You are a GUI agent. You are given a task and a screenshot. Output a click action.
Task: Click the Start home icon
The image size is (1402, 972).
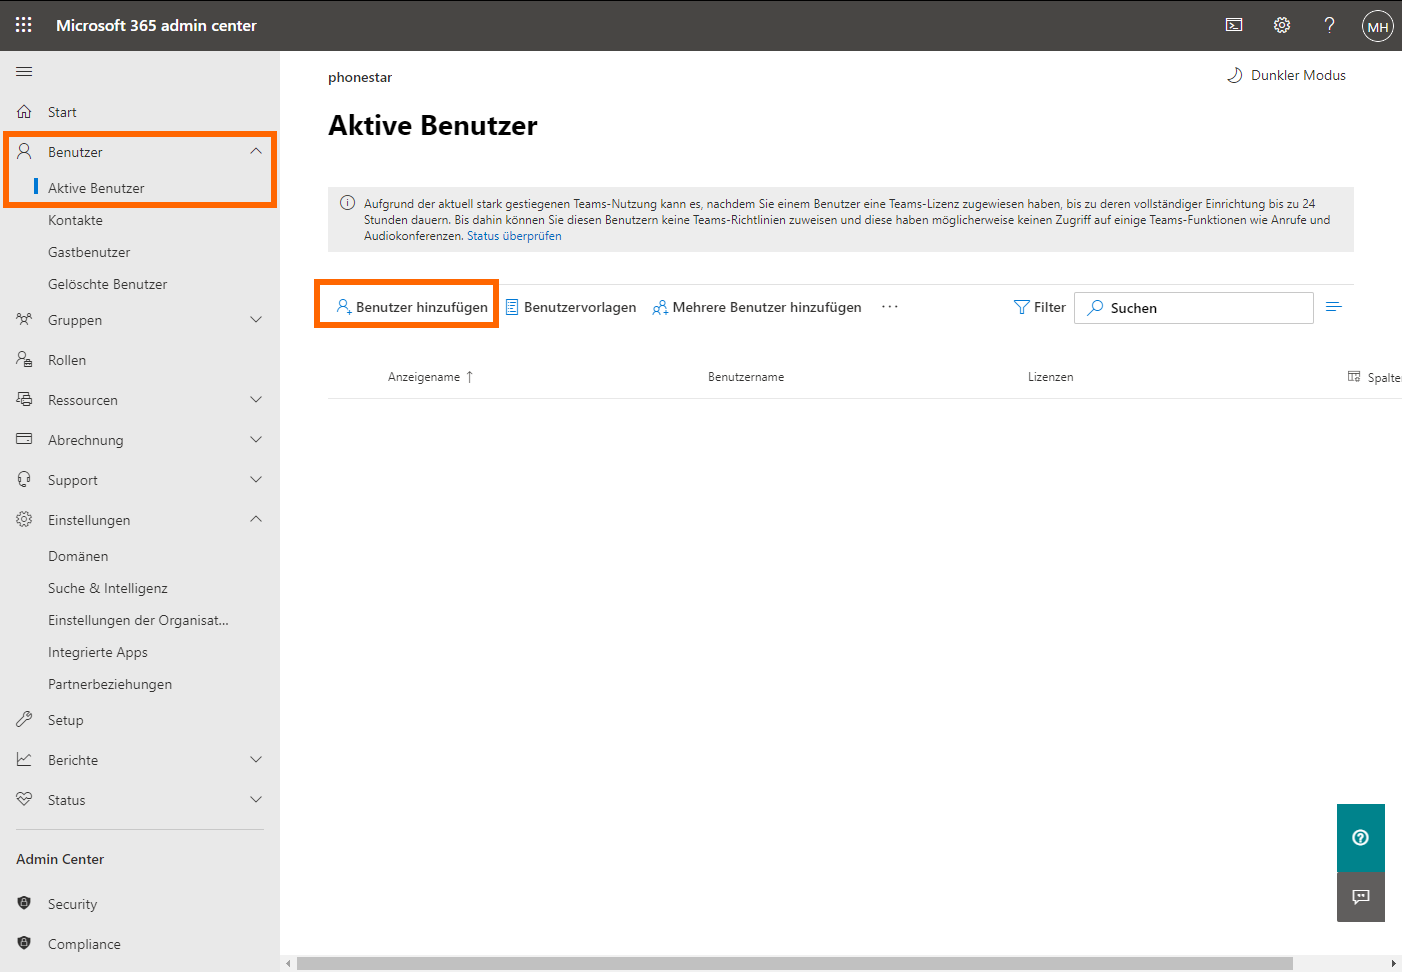[24, 112]
